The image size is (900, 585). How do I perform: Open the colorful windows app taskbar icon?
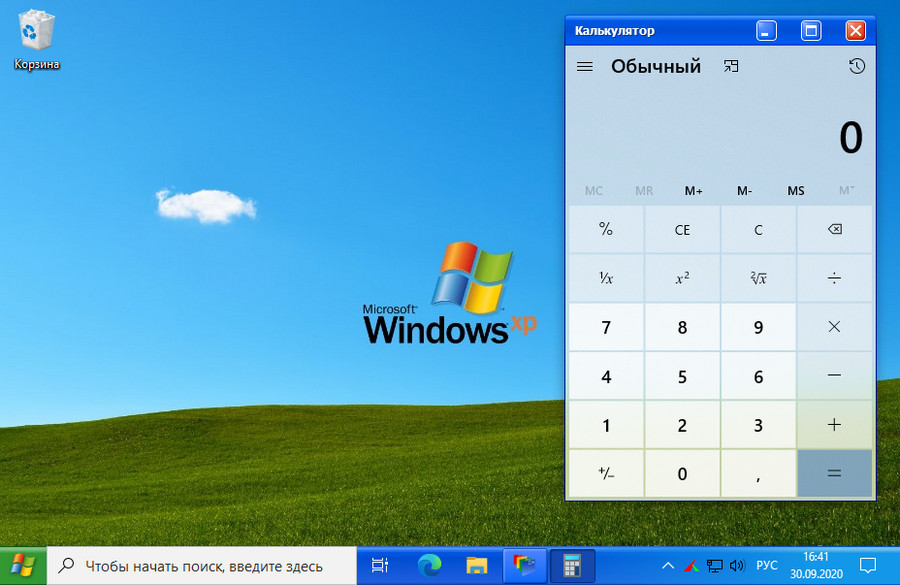[524, 566]
